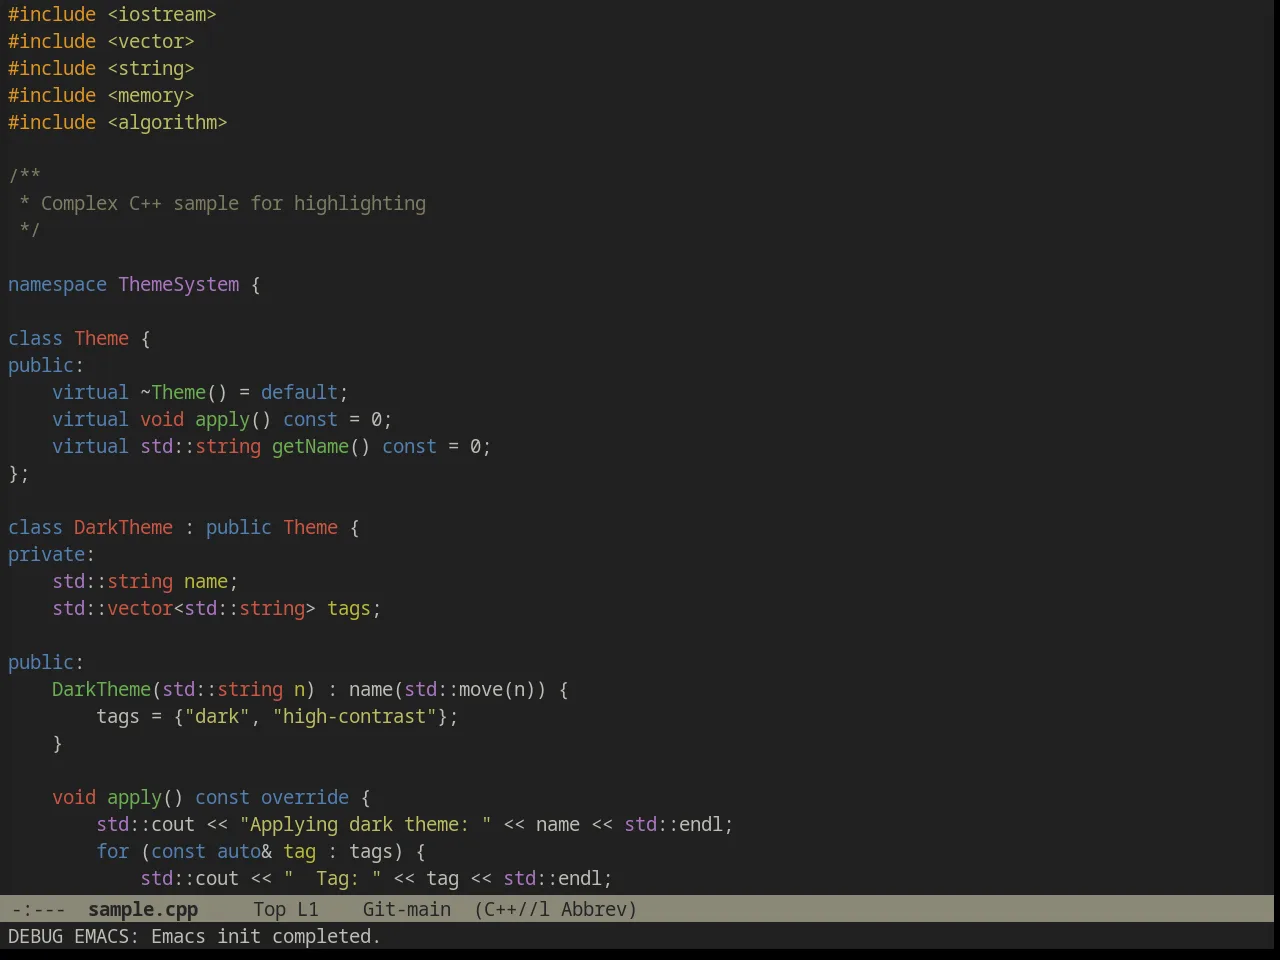Click the '~Theme()' destructor declaration
Screen dimensions: 1280x960
point(184,392)
